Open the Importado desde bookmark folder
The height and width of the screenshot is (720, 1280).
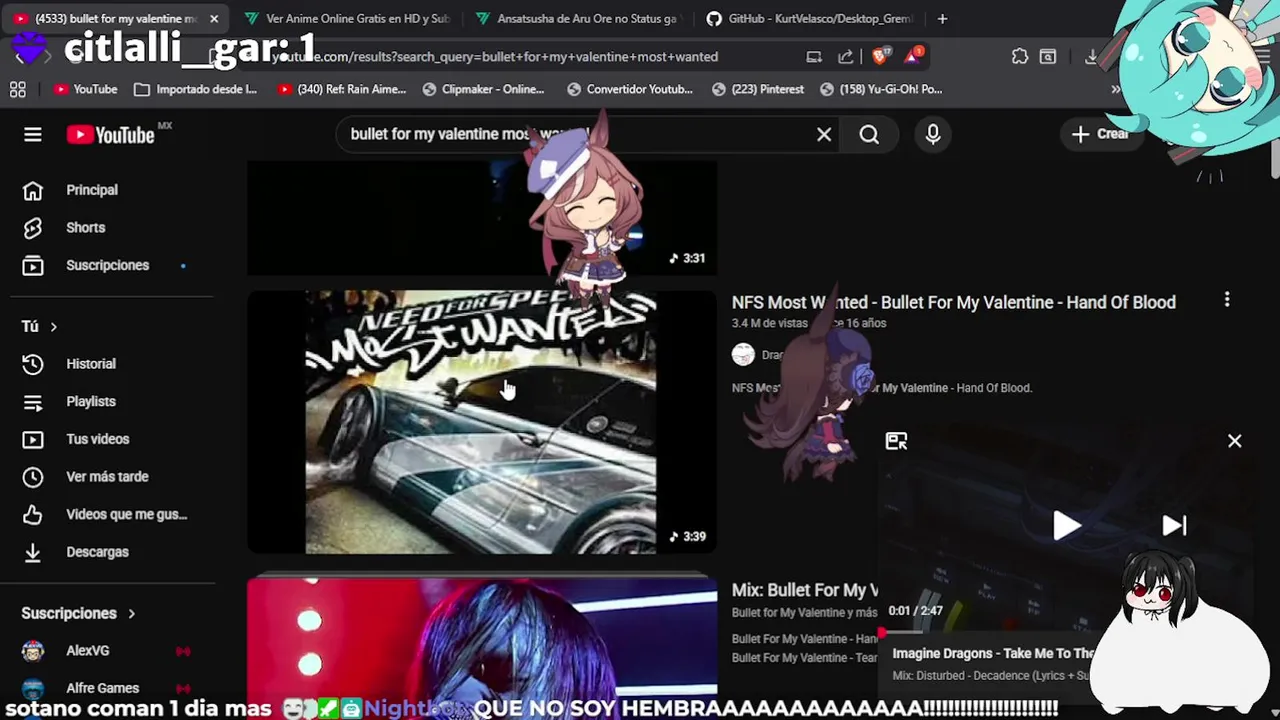195,89
